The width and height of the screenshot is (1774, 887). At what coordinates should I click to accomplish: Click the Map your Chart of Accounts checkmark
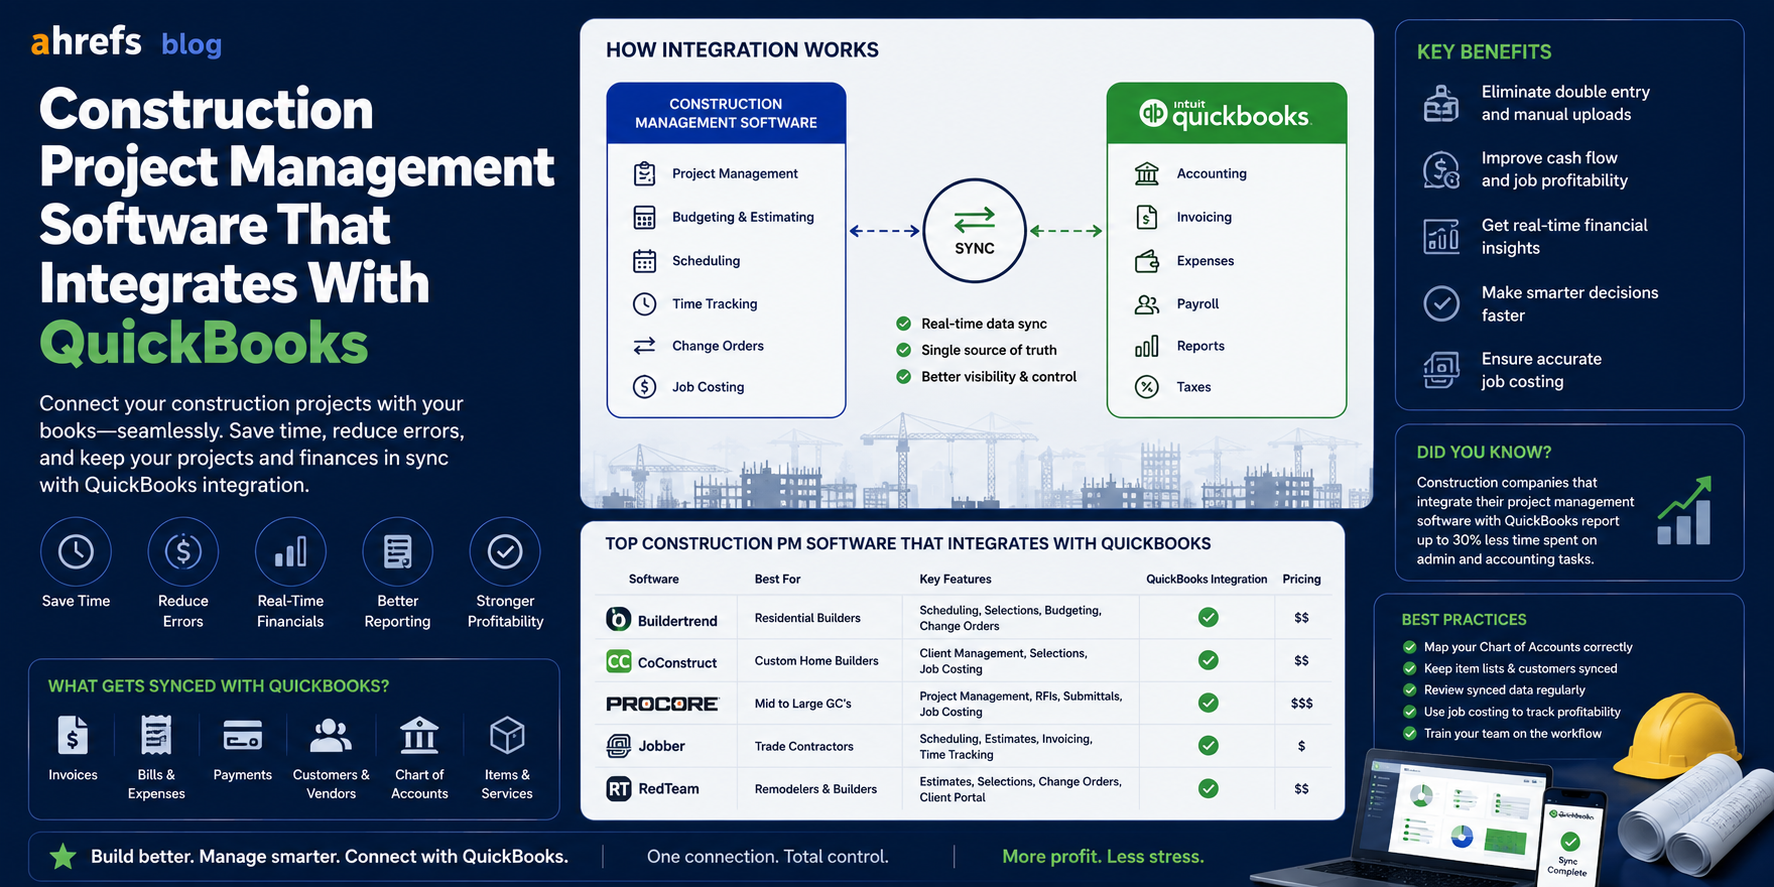coord(1410,647)
